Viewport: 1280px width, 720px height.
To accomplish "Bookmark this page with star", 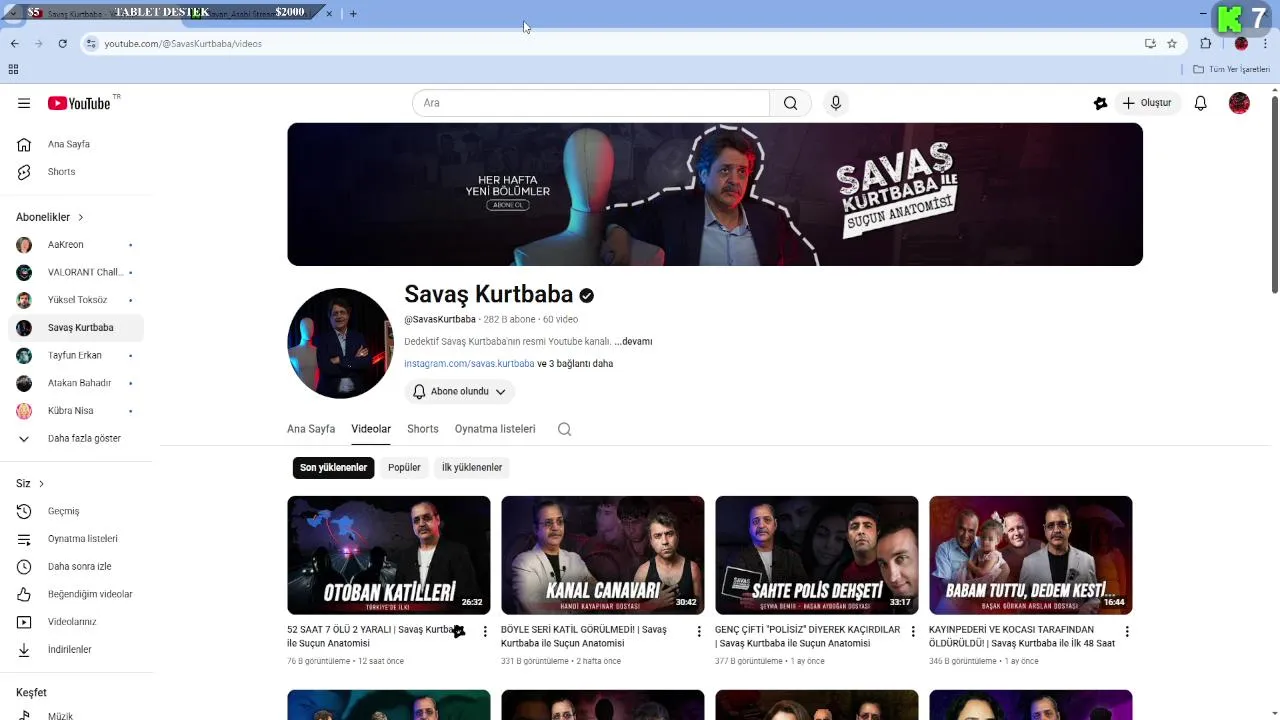I will (x=1172, y=43).
